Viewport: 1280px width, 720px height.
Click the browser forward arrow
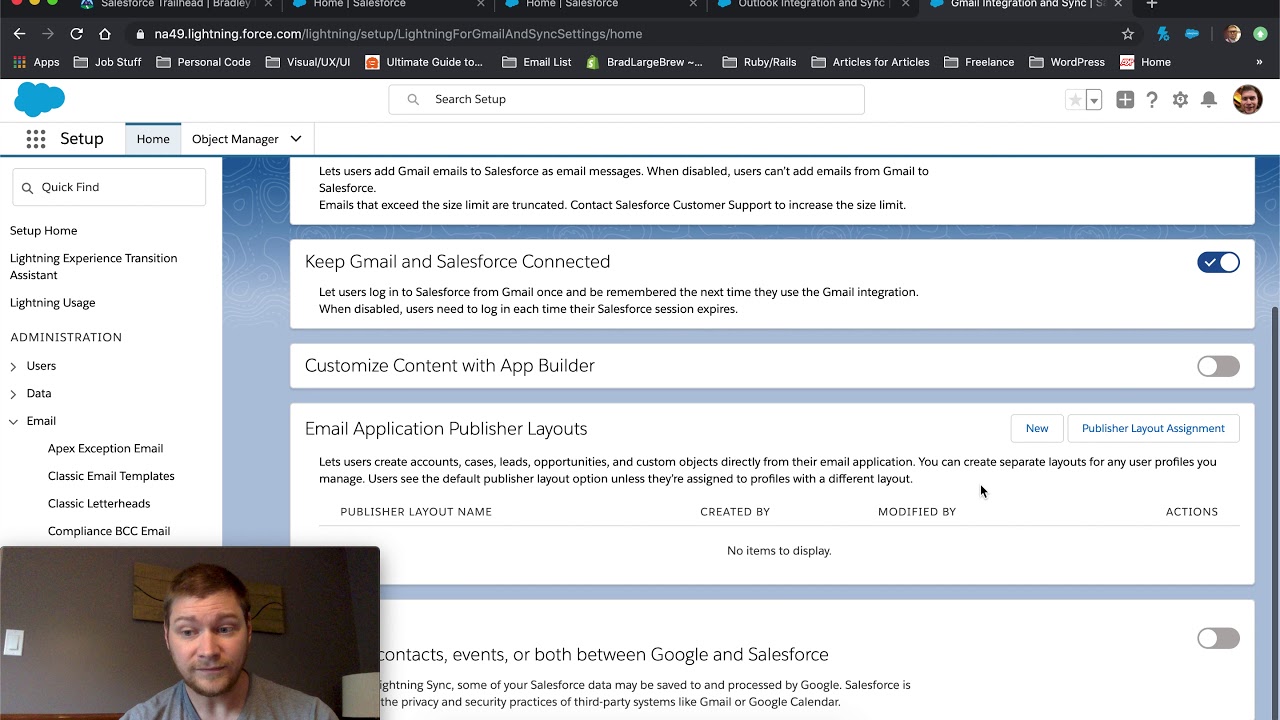pyautogui.click(x=47, y=34)
